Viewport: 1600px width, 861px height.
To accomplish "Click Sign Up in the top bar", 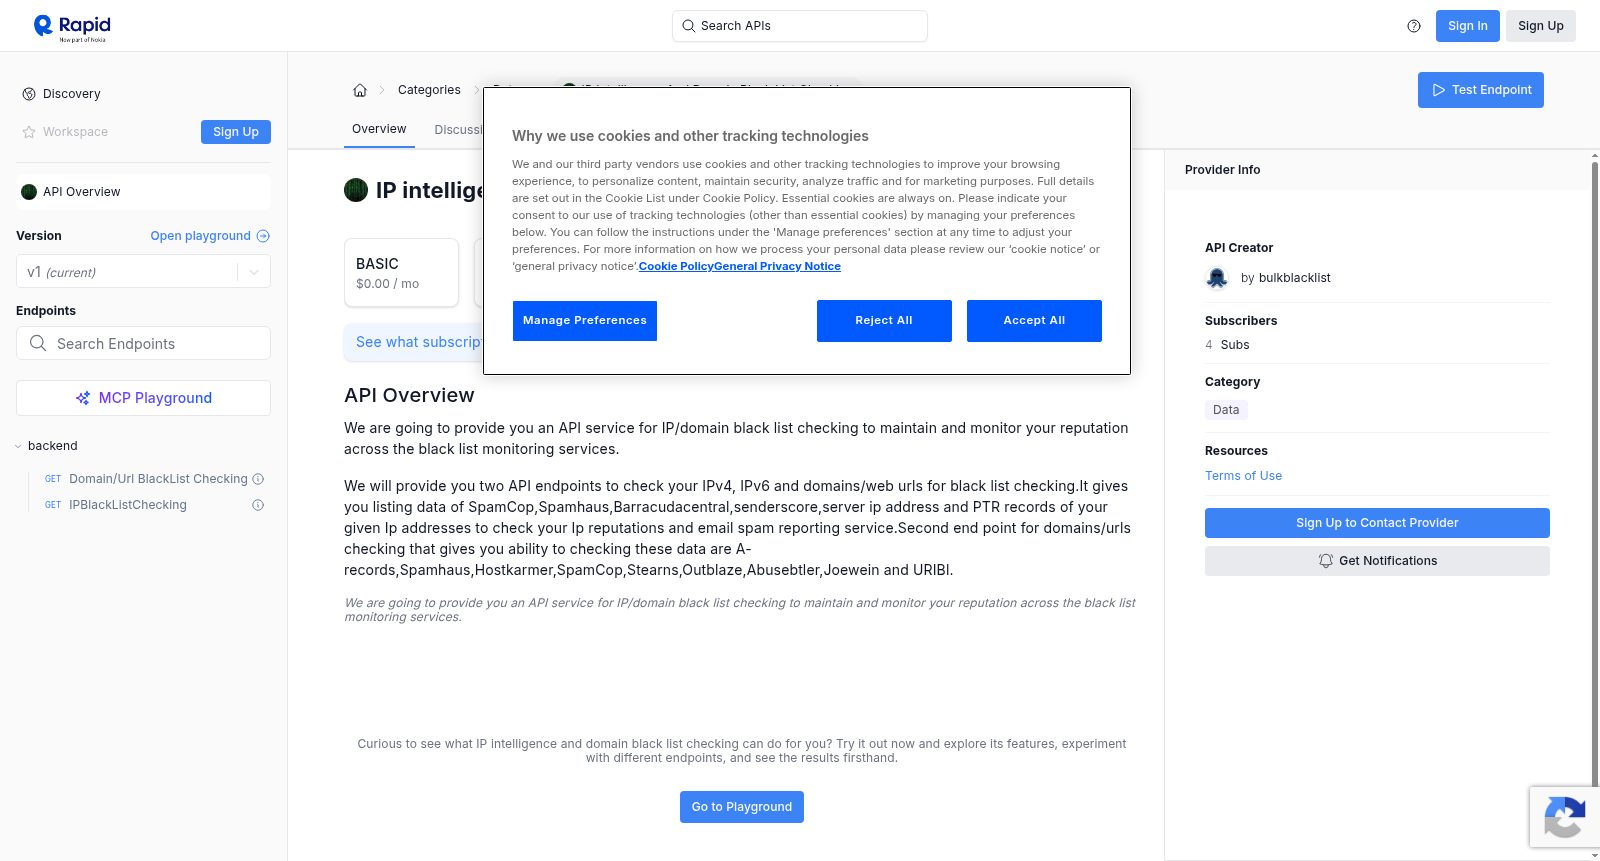I will coord(1541,26).
